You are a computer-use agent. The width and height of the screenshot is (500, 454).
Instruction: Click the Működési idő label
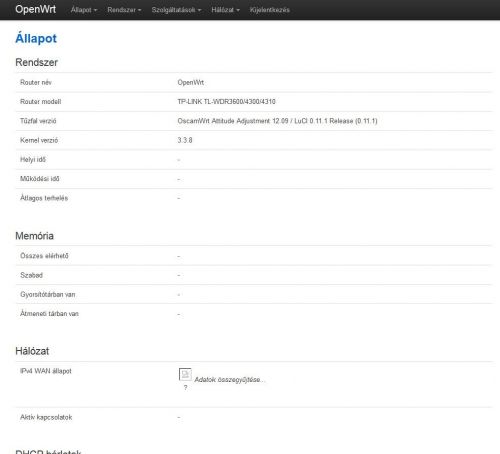click(x=40, y=179)
